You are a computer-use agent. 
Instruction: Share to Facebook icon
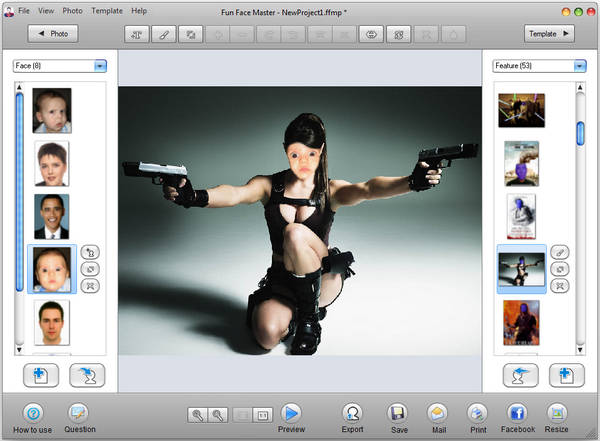click(519, 412)
